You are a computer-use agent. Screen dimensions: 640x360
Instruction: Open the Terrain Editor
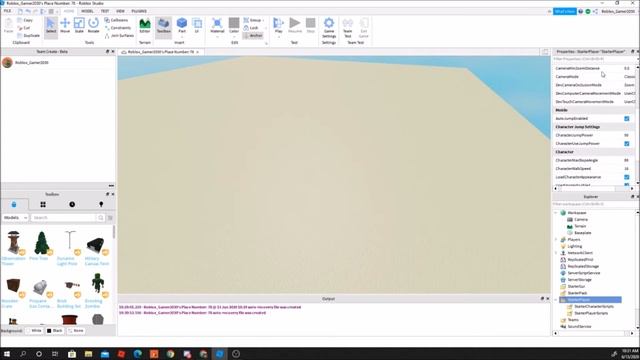pyautogui.click(x=145, y=26)
